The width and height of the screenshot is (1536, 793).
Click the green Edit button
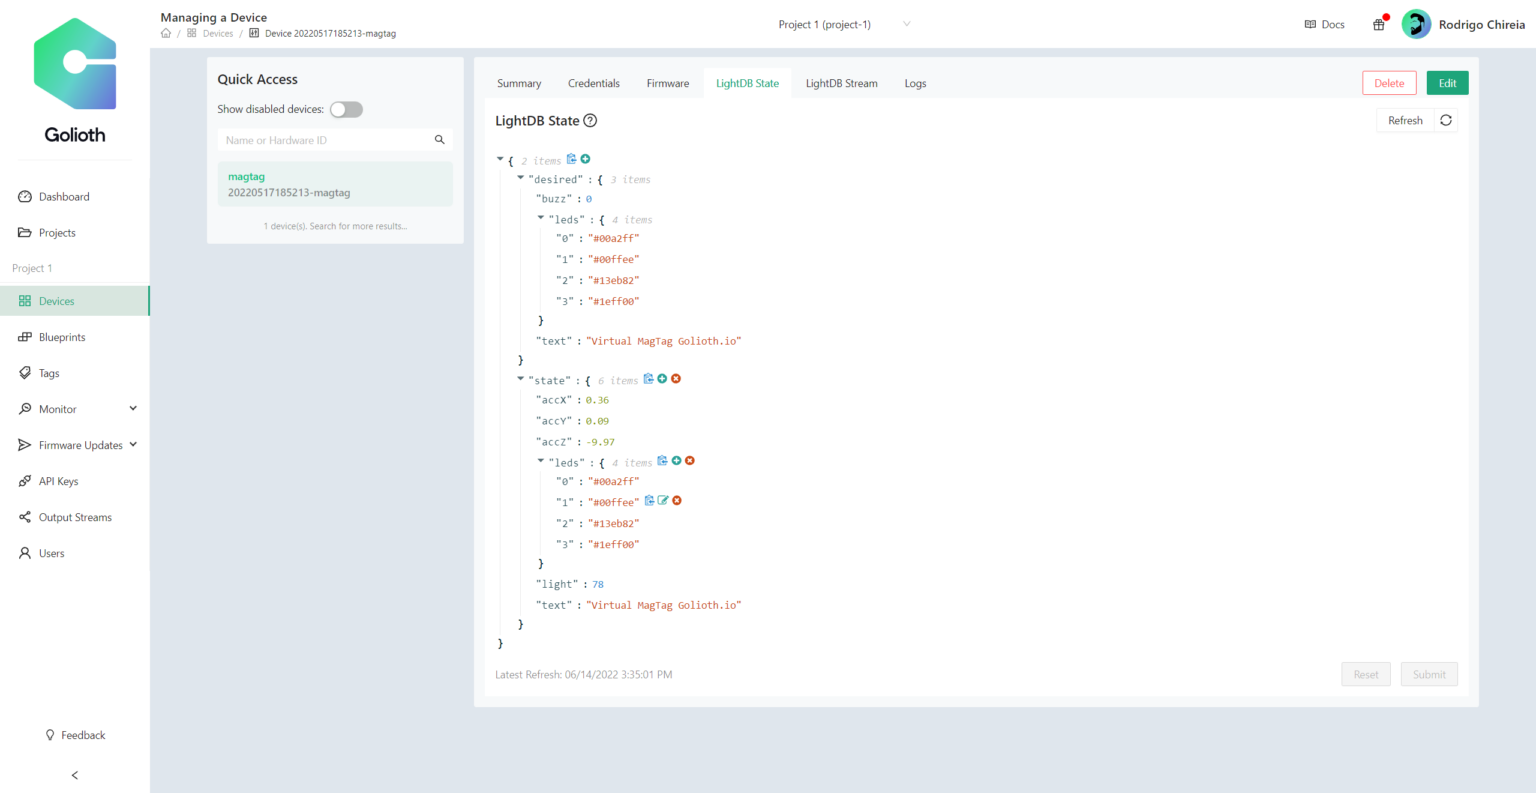(1447, 83)
